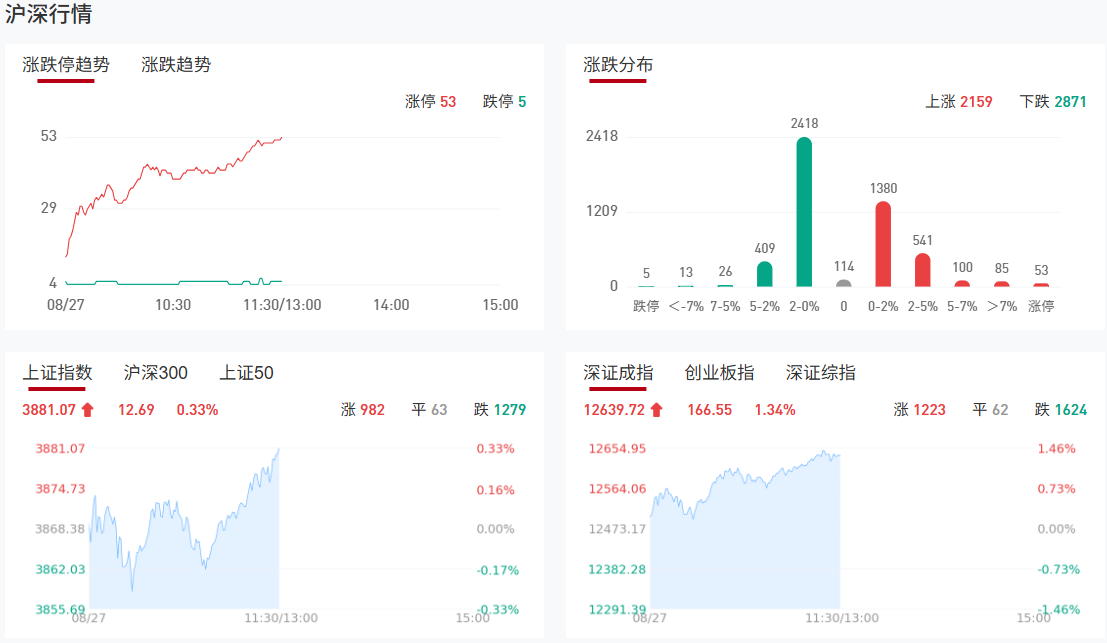Select the 上证指数 index tab

(57, 373)
